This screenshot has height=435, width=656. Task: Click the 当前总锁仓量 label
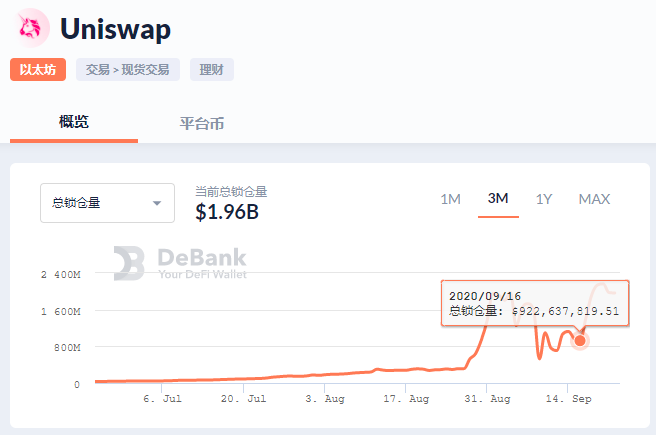(231, 192)
